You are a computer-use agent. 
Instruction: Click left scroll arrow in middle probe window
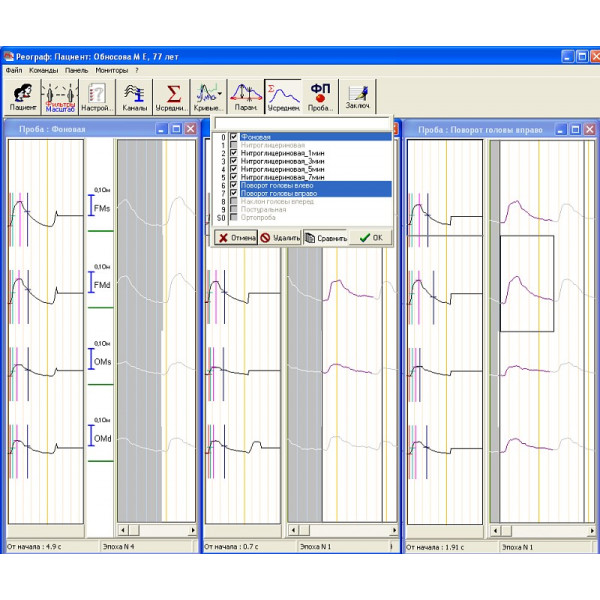pyautogui.click(x=293, y=530)
